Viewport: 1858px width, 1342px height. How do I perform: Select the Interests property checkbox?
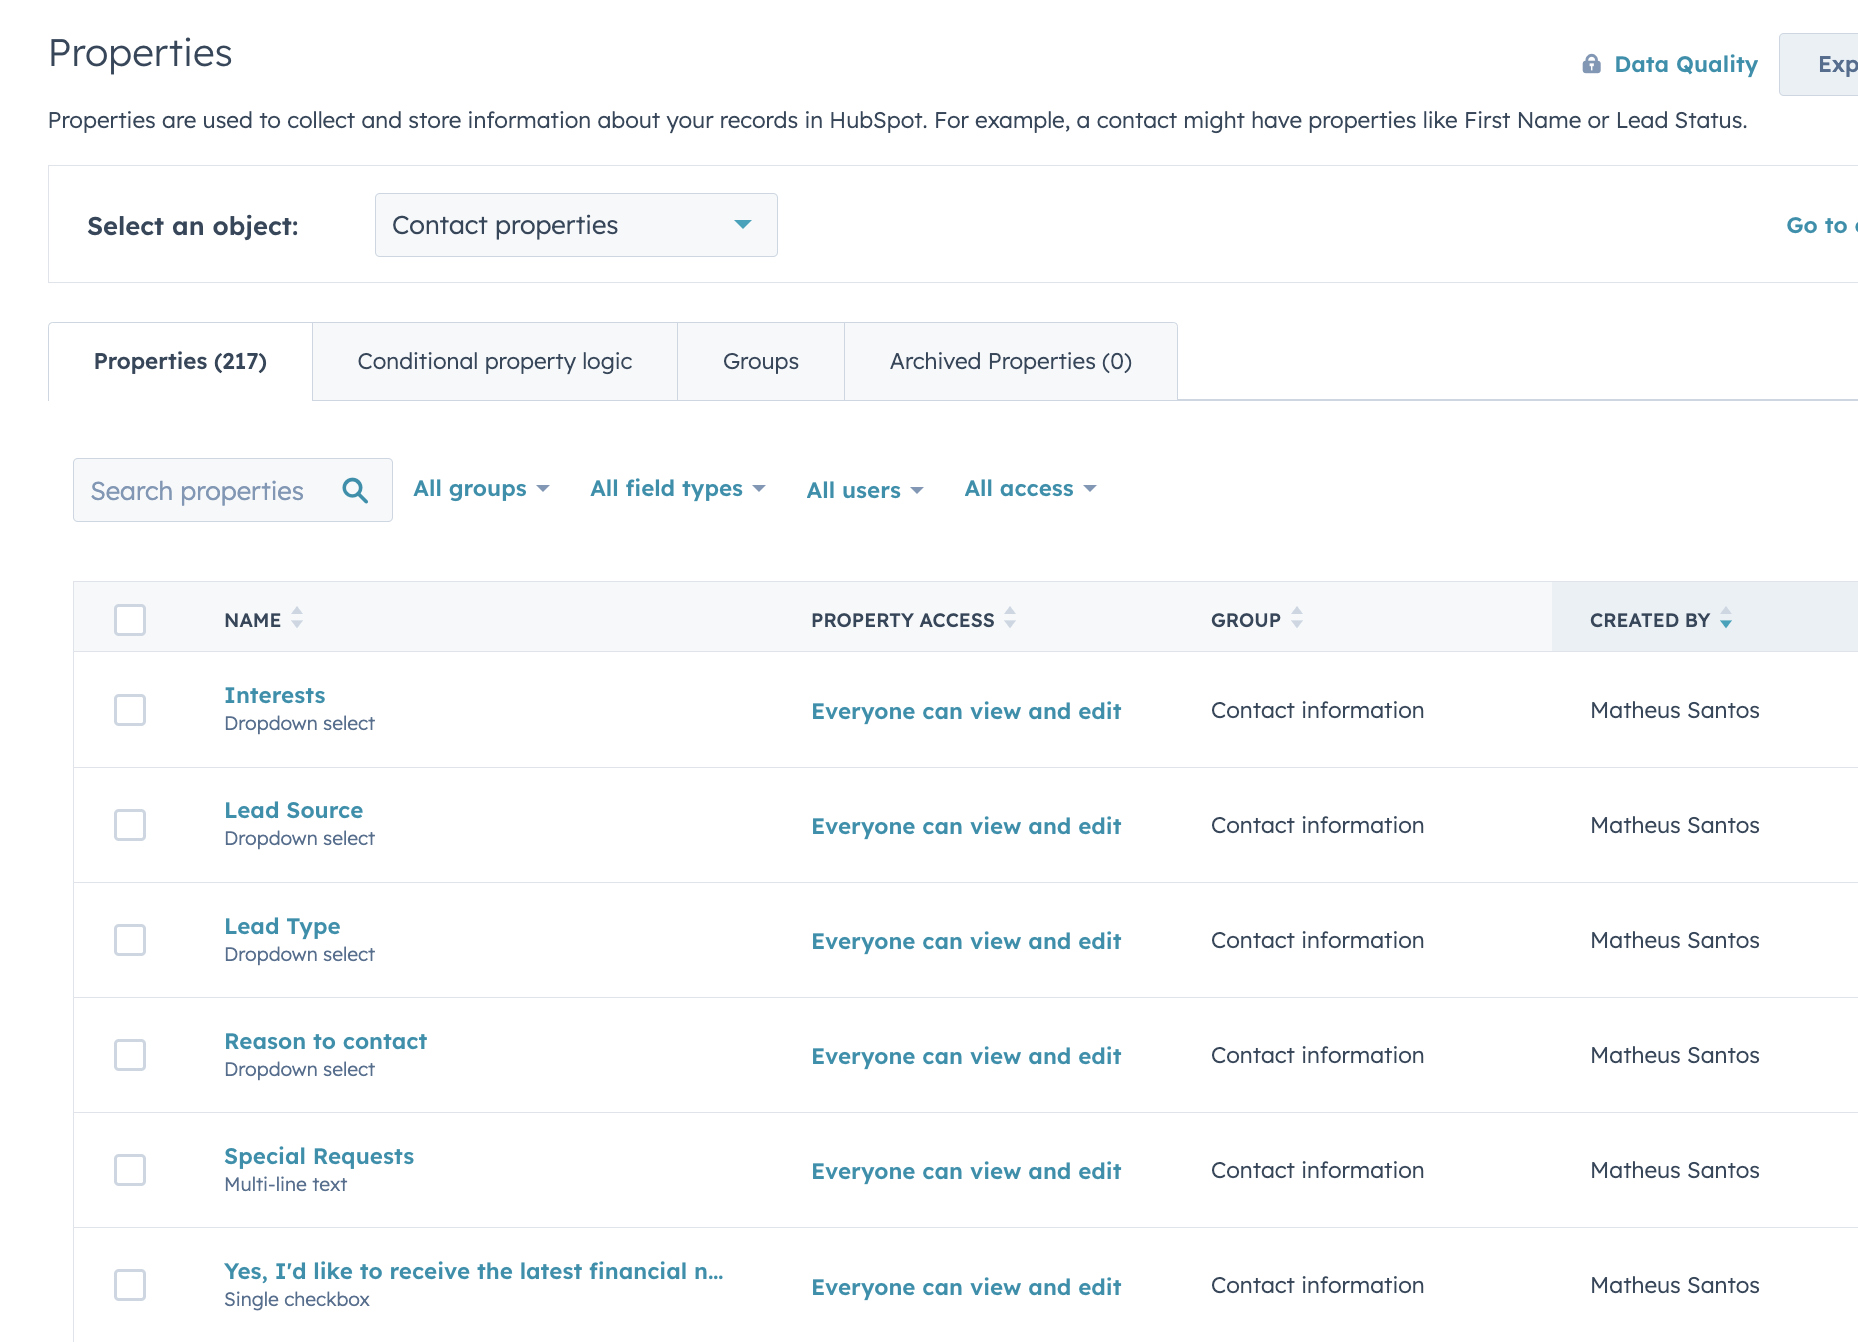point(130,710)
